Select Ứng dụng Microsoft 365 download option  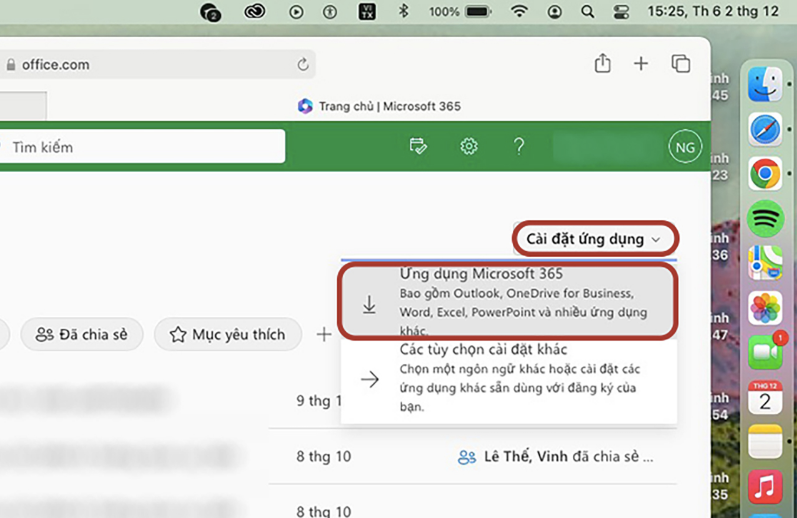point(508,300)
